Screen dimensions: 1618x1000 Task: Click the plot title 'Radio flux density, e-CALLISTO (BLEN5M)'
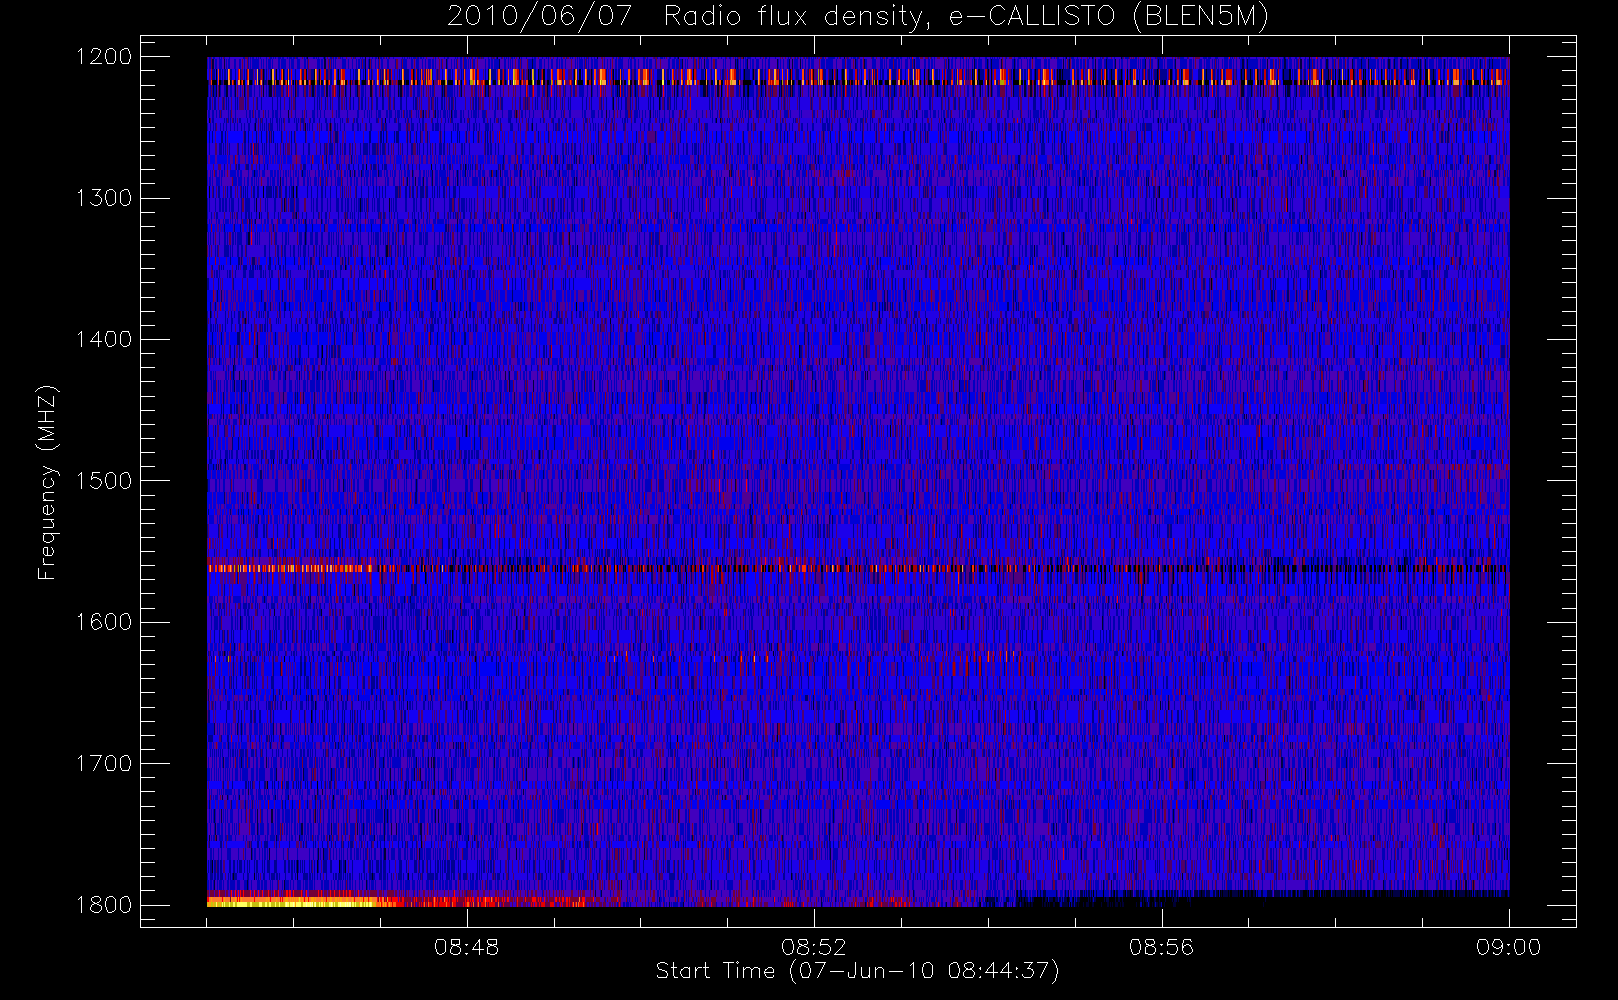pos(966,17)
